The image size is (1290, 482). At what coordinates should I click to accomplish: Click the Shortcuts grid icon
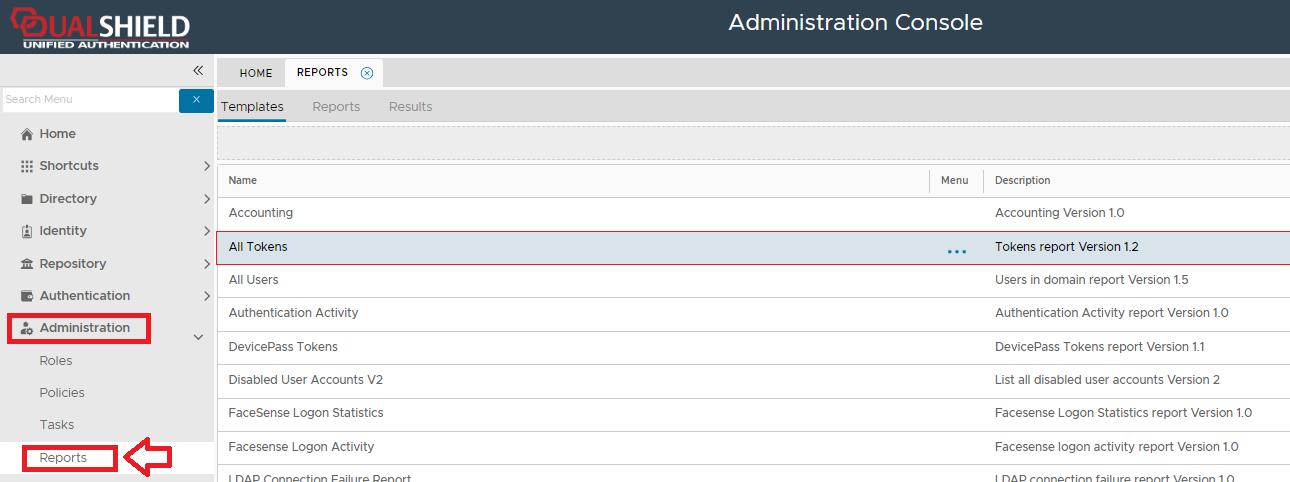click(x=27, y=166)
